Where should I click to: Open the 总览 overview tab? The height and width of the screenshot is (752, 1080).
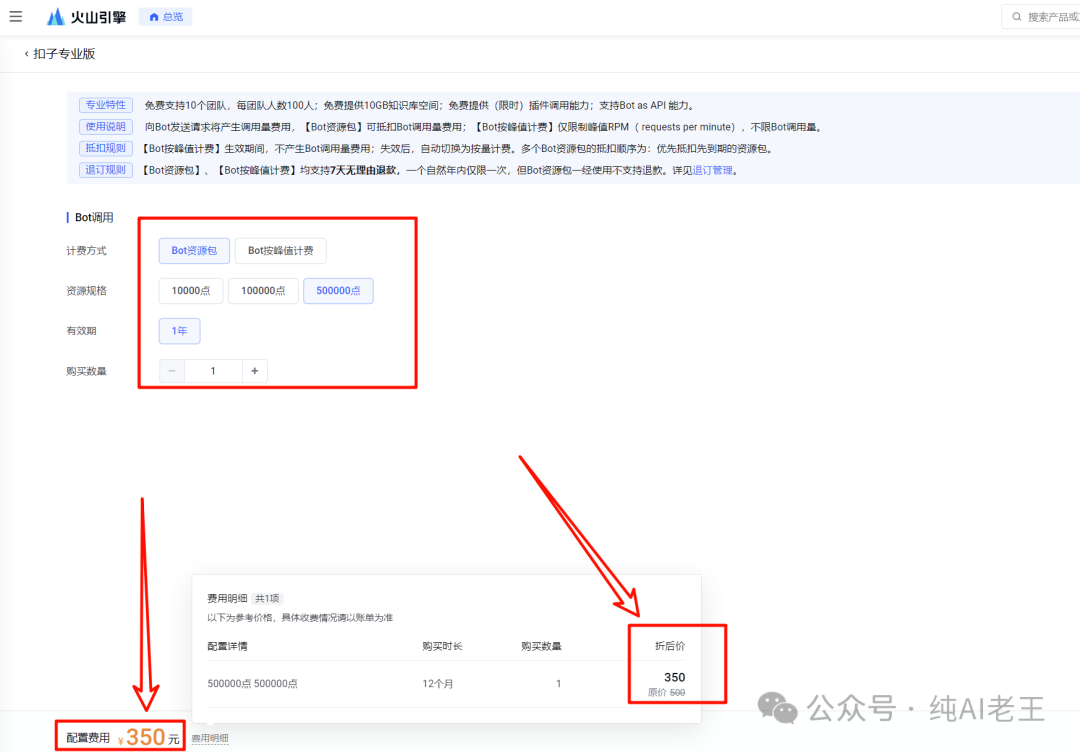click(x=165, y=17)
